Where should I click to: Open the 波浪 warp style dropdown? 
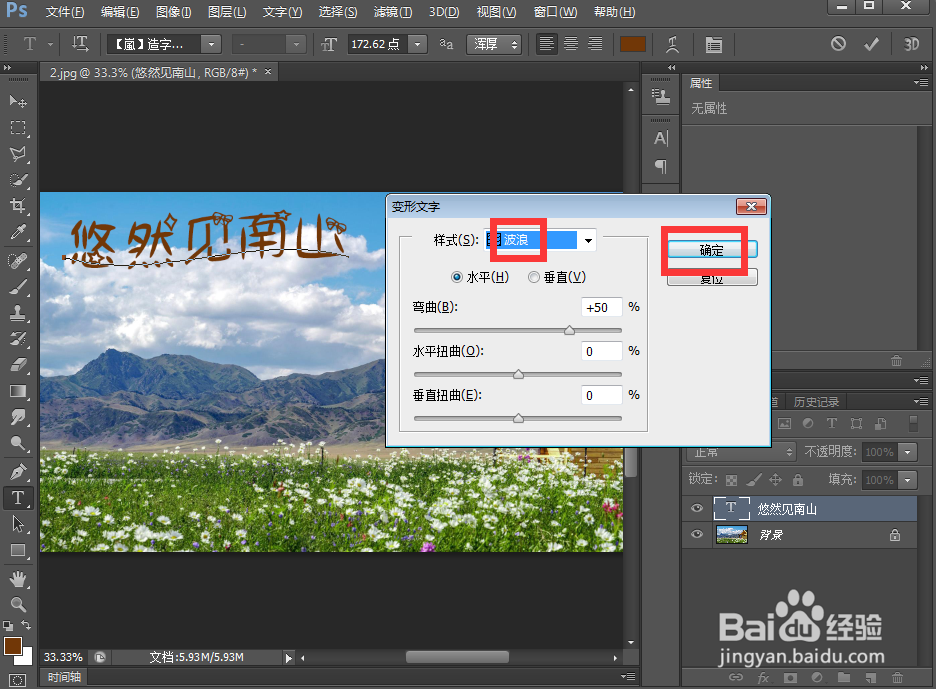pos(588,240)
